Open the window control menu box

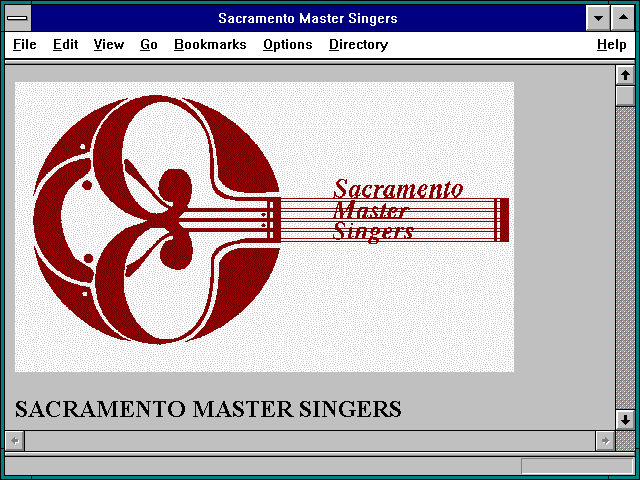click(x=18, y=18)
